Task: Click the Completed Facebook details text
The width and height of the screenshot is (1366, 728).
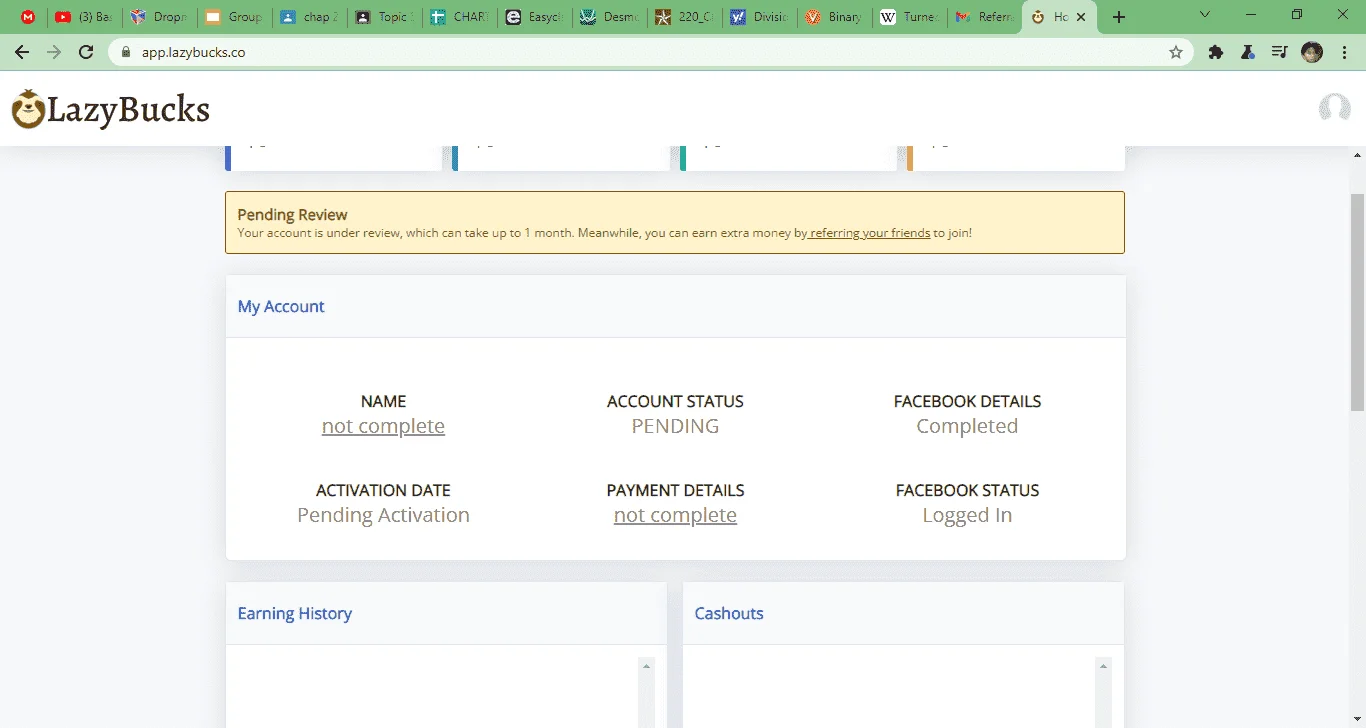Action: pos(967,426)
